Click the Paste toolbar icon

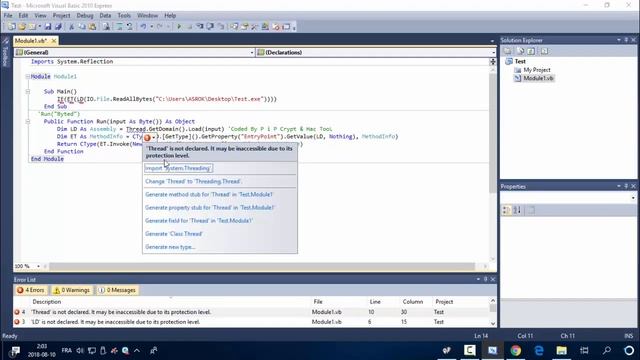(x=92, y=27)
